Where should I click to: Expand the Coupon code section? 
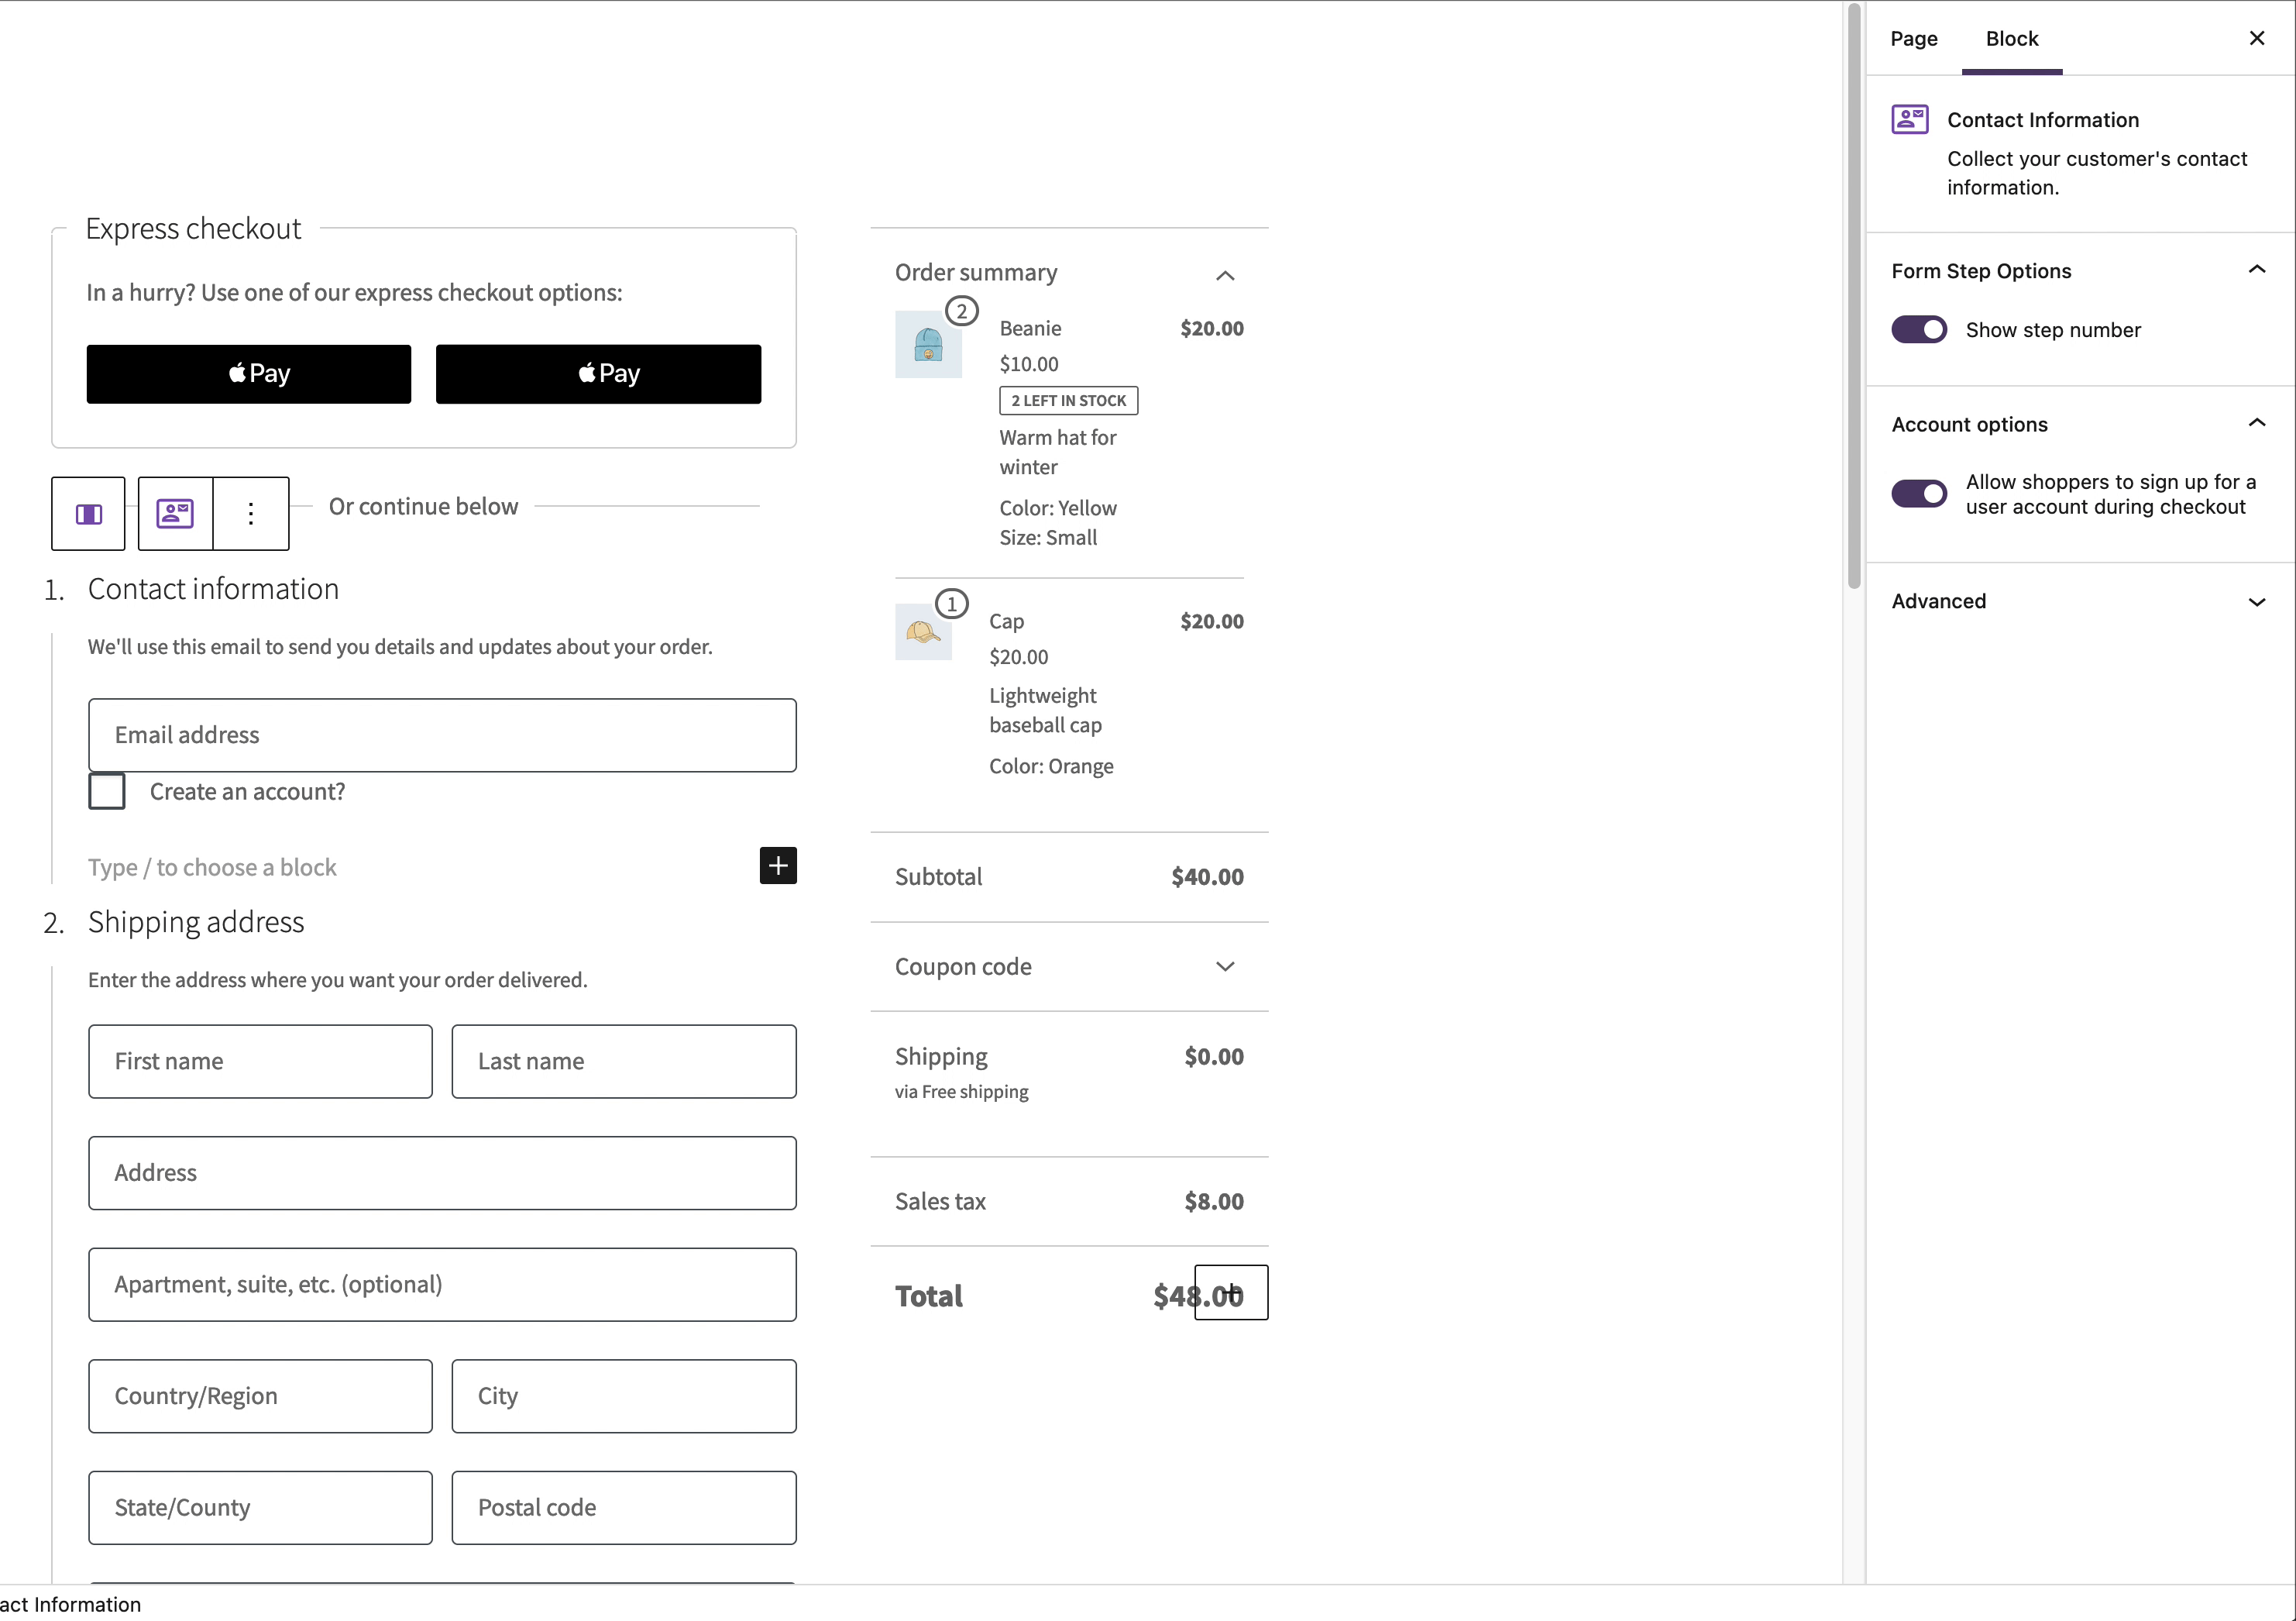click(1225, 966)
